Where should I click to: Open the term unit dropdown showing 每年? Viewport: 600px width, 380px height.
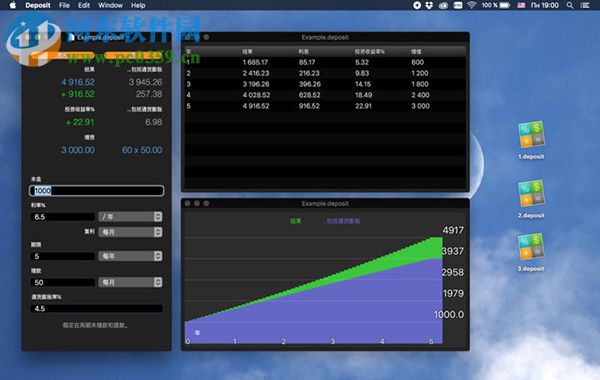130,256
